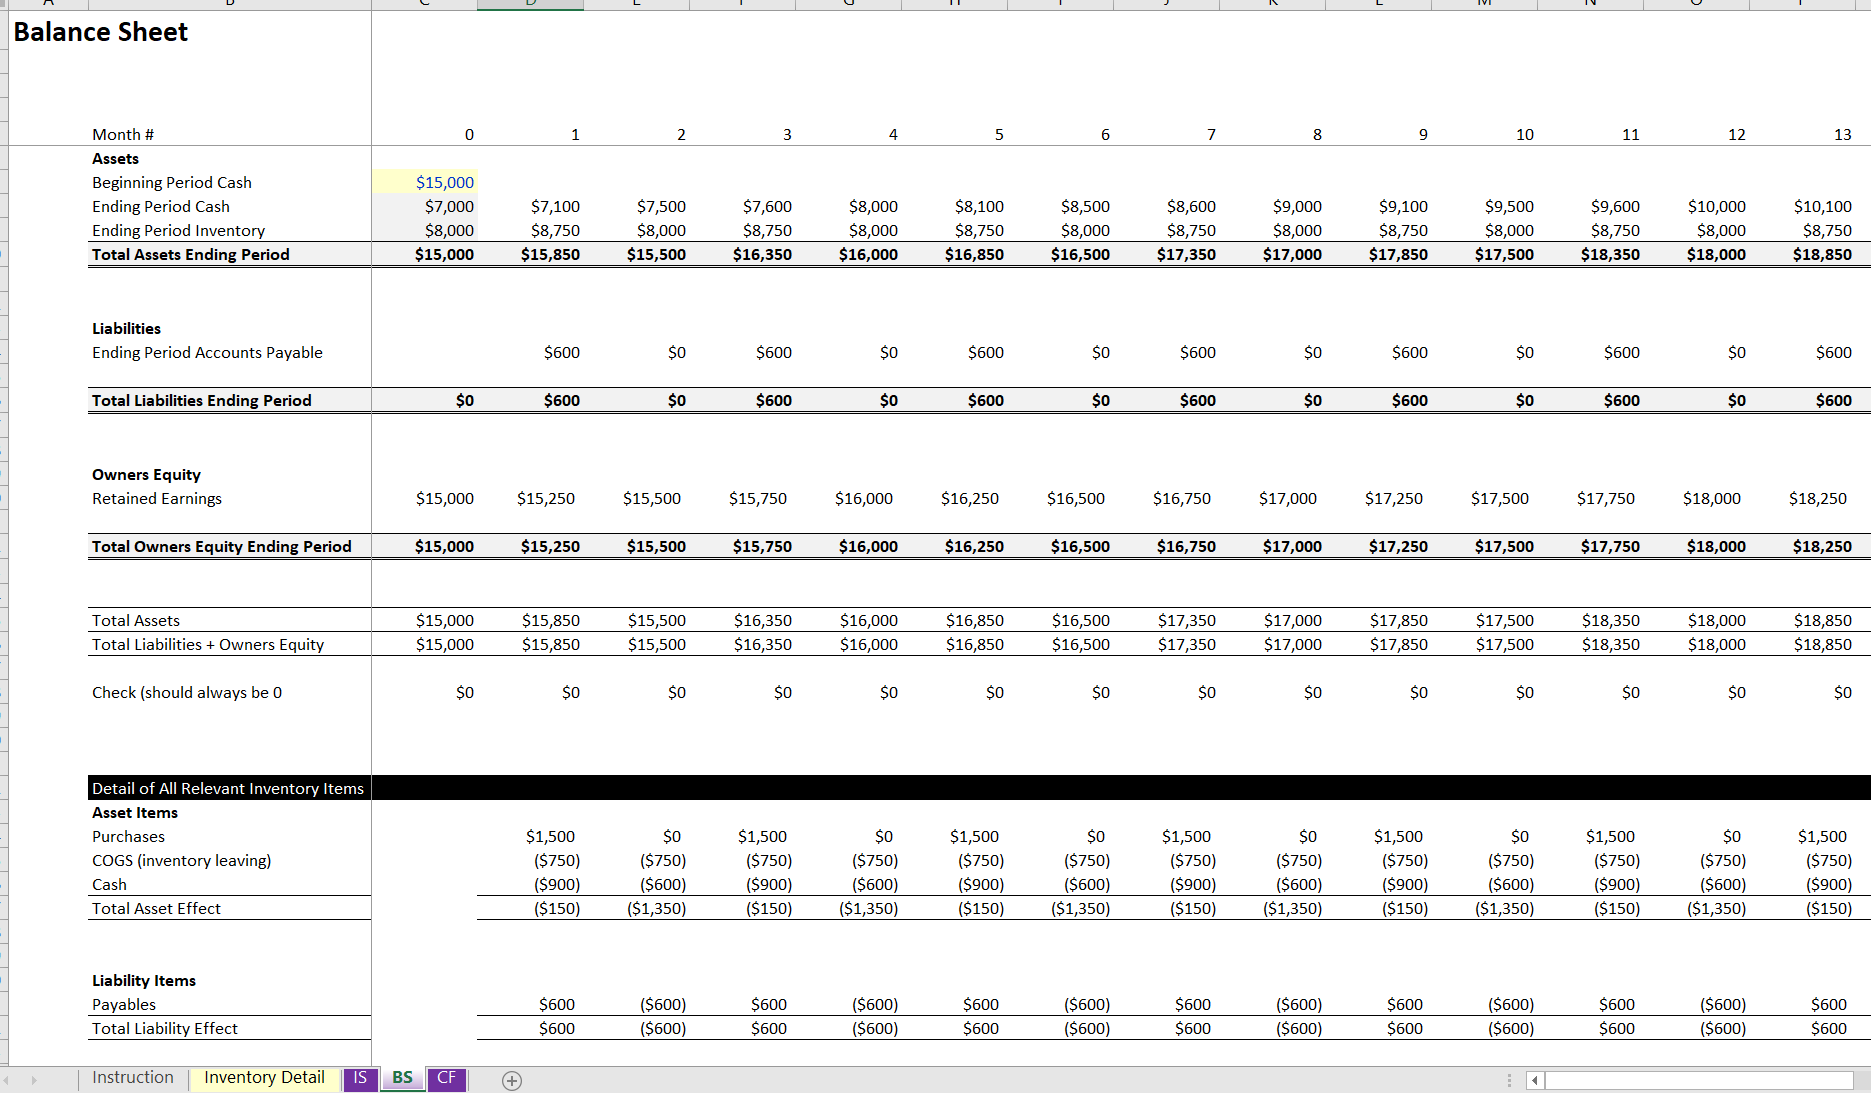Viewport: 1871px width, 1093px height.
Task: Click the Detail of All Relevant Inventory Items header
Action: click(227, 788)
